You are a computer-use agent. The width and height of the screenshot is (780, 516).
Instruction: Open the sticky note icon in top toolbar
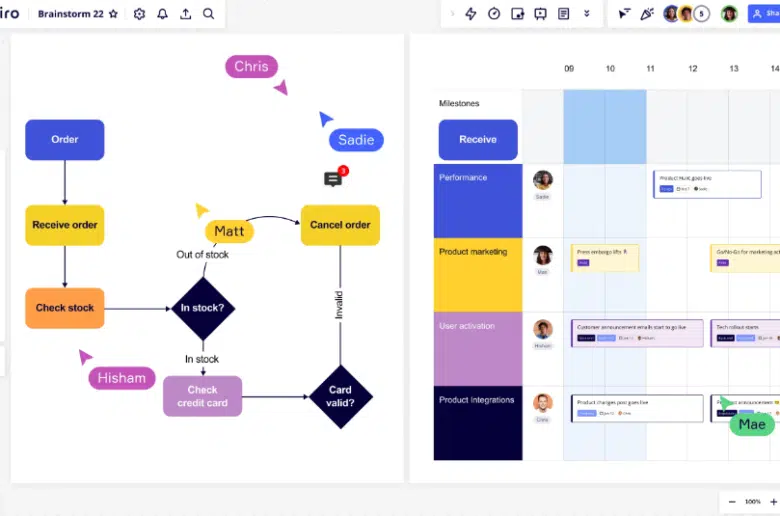point(517,14)
